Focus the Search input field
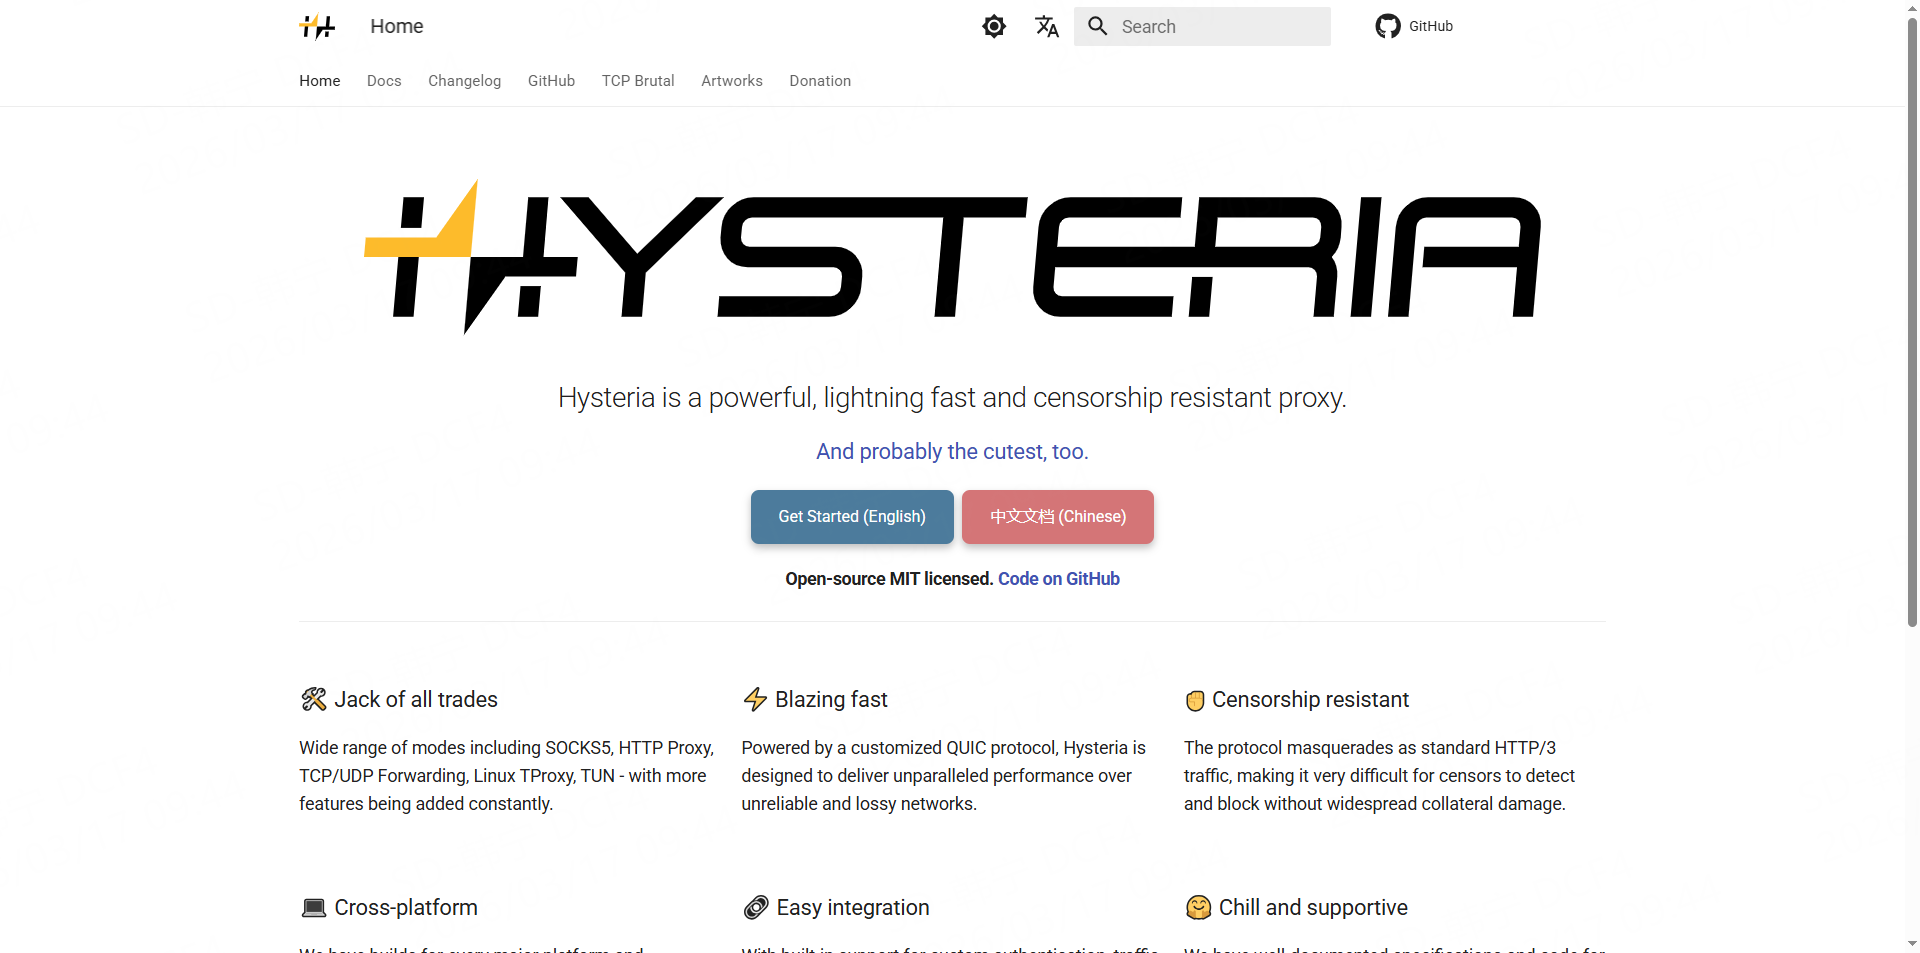 click(1220, 27)
